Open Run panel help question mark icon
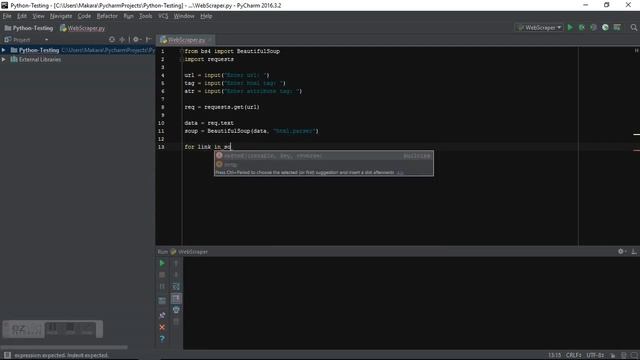 [162, 339]
